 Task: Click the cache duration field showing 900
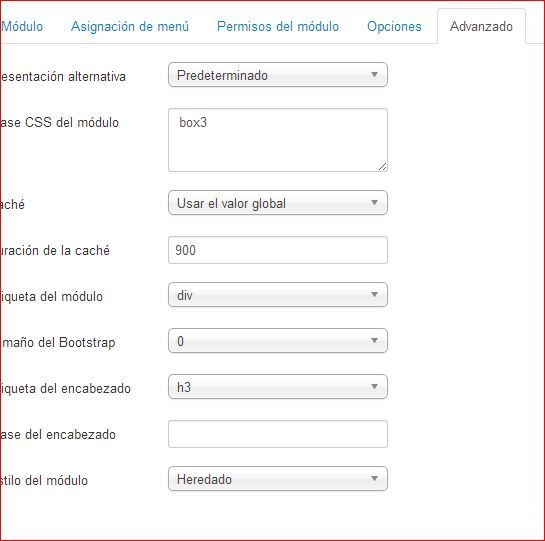point(278,250)
